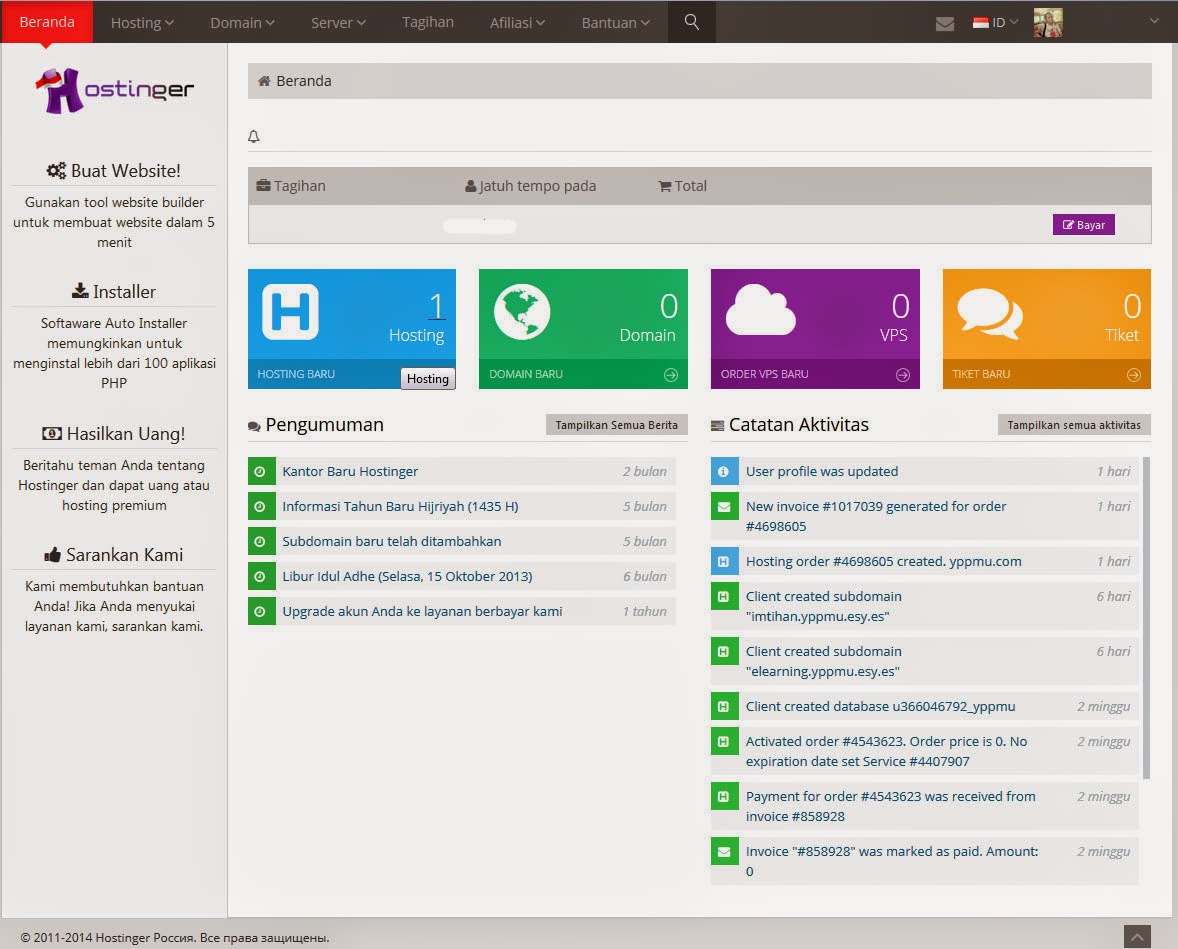Viewport: 1178px width, 949px height.
Task: Click the download icon beside Installer
Action: click(80, 290)
